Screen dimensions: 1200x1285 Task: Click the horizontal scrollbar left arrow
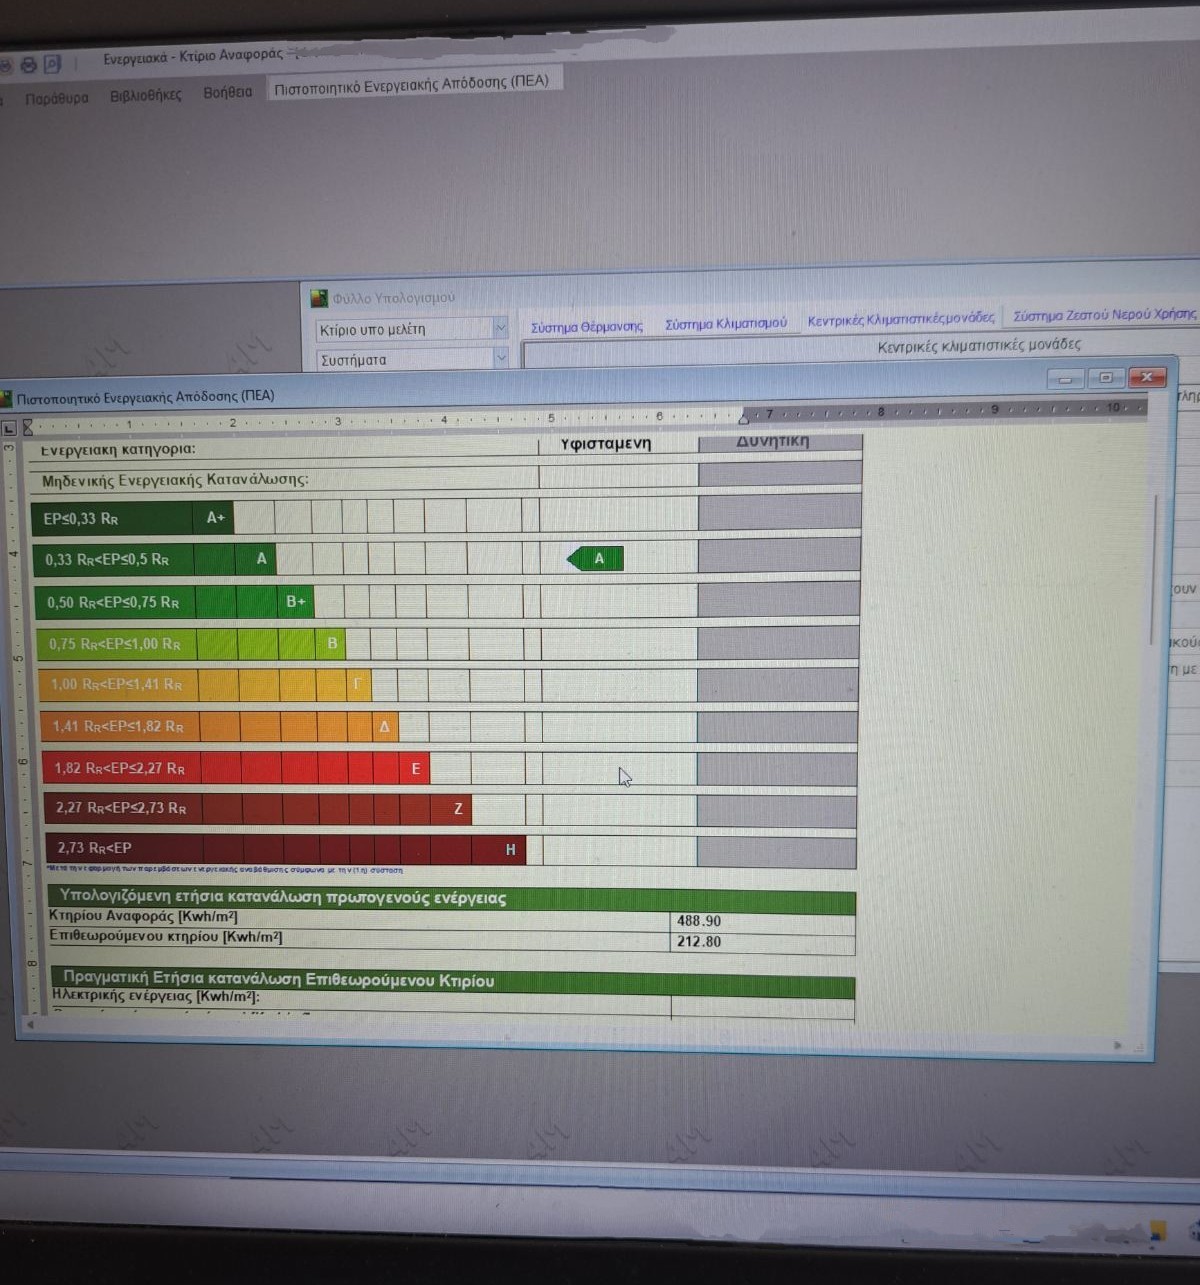tap(30, 1024)
